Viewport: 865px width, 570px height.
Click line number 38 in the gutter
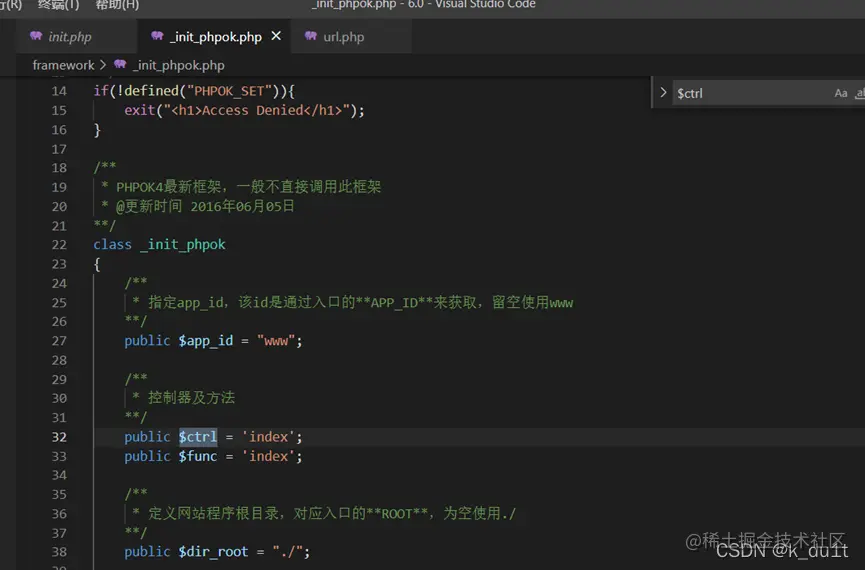(59, 552)
